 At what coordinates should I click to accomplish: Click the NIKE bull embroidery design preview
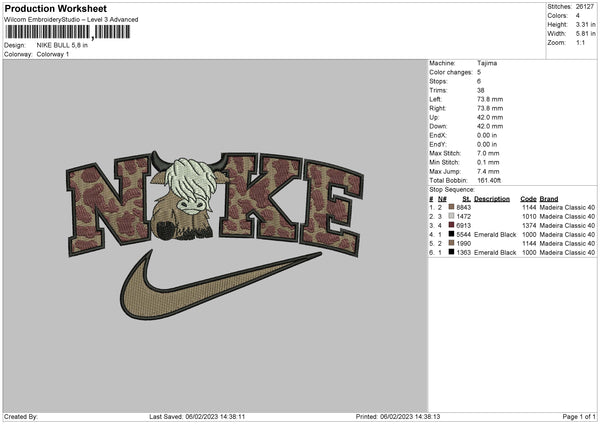pyautogui.click(x=215, y=235)
